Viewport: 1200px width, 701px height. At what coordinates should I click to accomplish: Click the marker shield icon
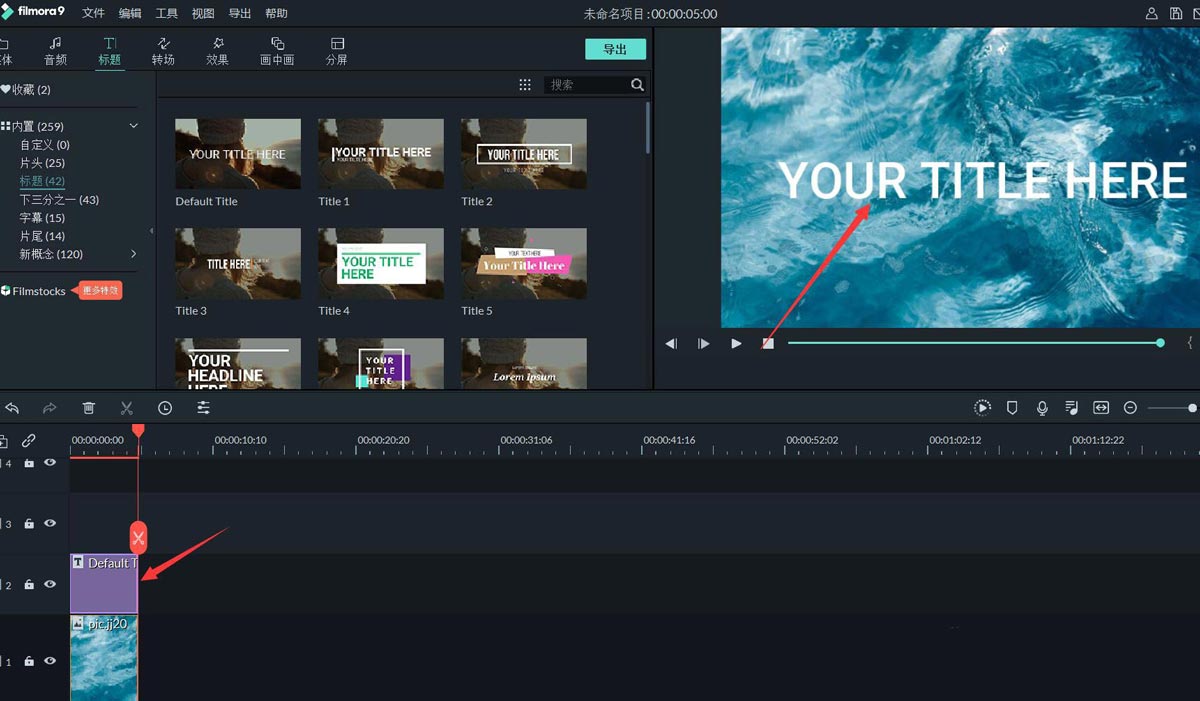pyautogui.click(x=1012, y=408)
